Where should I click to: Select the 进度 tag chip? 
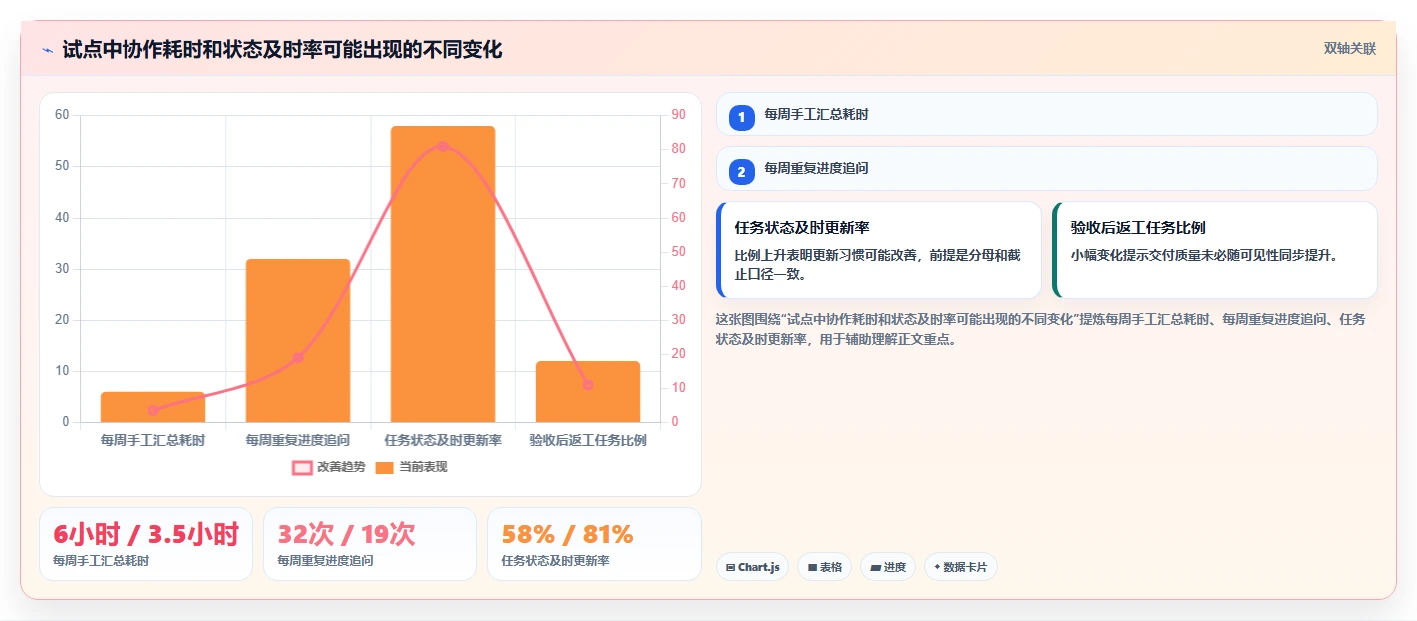(888, 567)
